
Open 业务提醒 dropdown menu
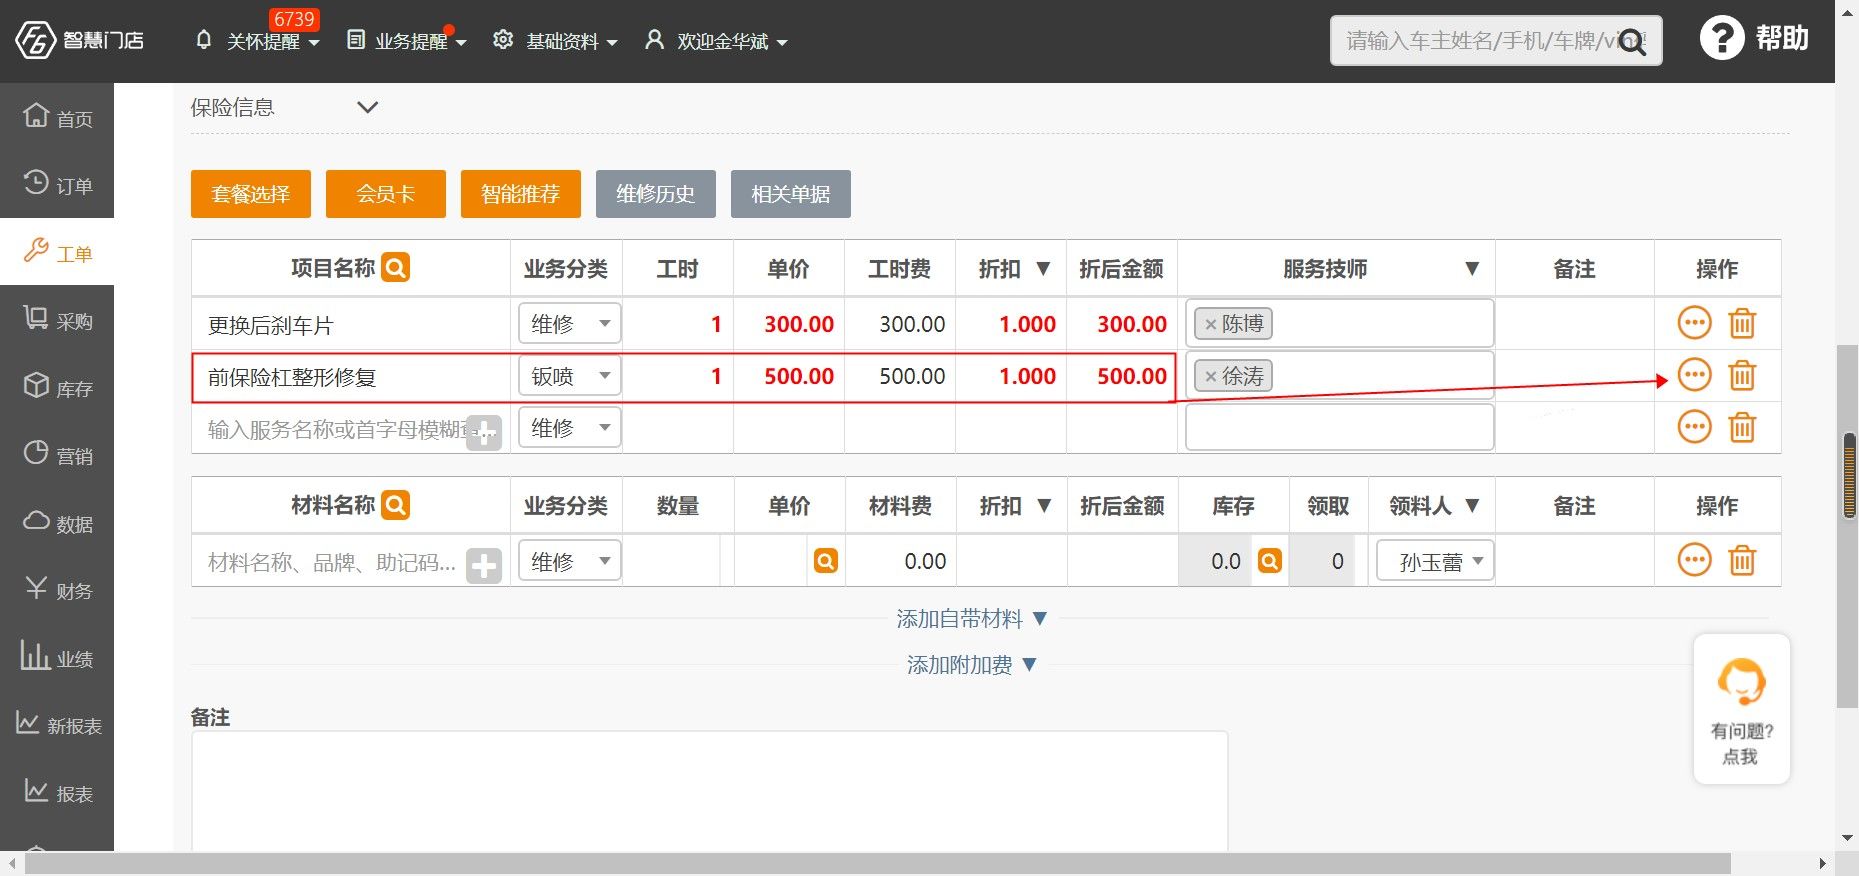(407, 41)
